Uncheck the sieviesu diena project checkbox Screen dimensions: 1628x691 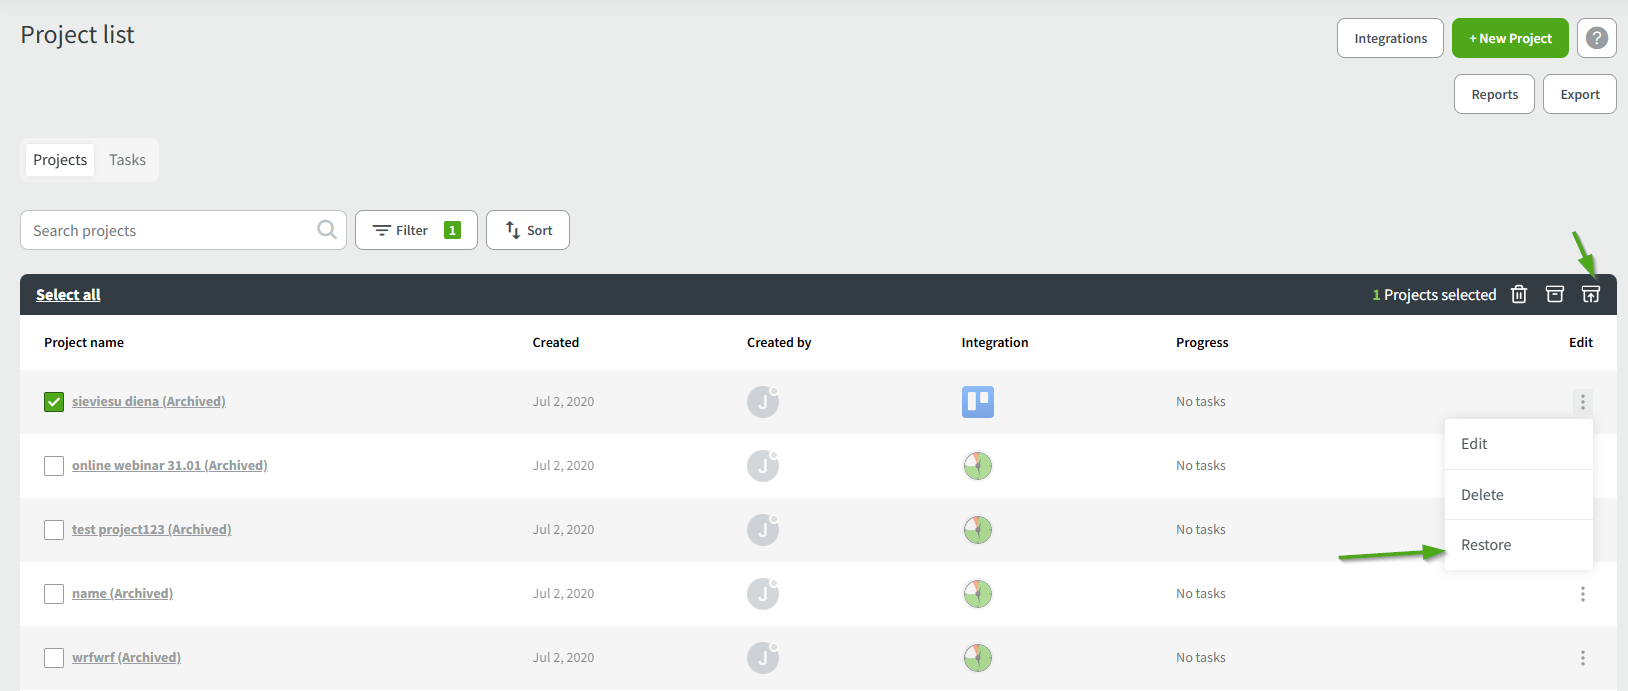point(54,402)
